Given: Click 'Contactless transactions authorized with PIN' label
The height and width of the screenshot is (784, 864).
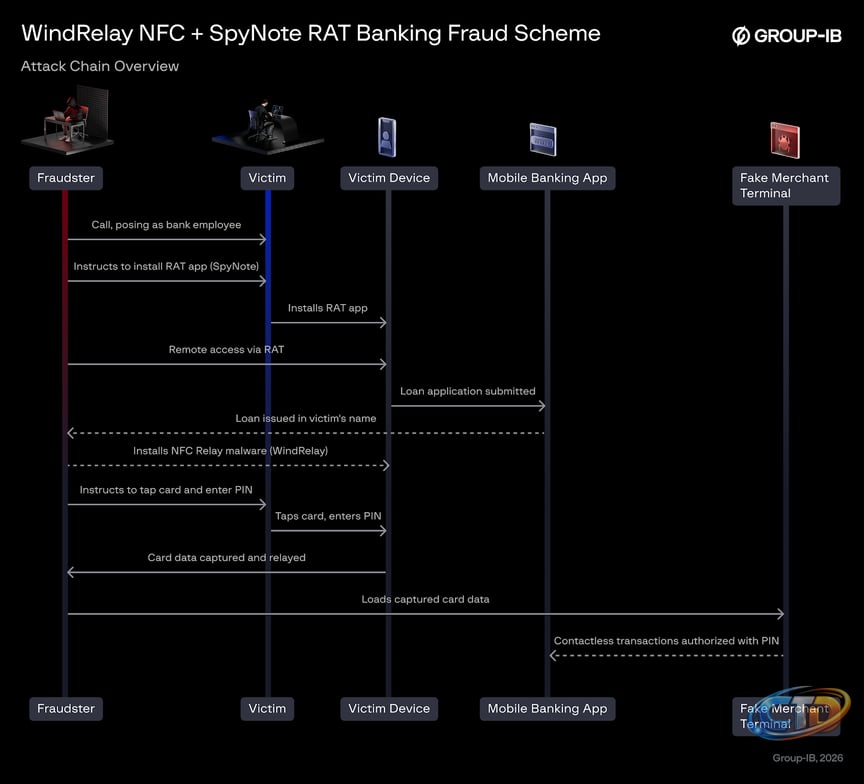Looking at the screenshot, I should click(x=666, y=641).
